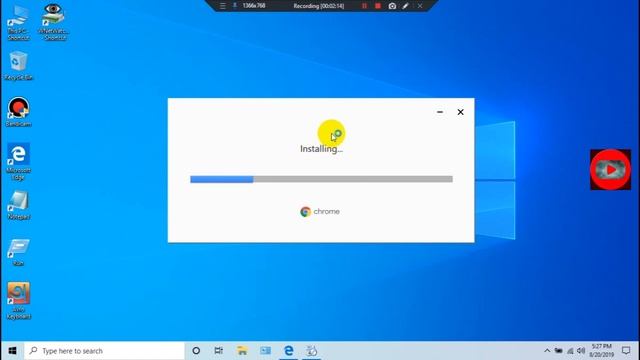The height and width of the screenshot is (360, 640).
Task: Open the taskbar clock and date
Action: [x=602, y=351]
